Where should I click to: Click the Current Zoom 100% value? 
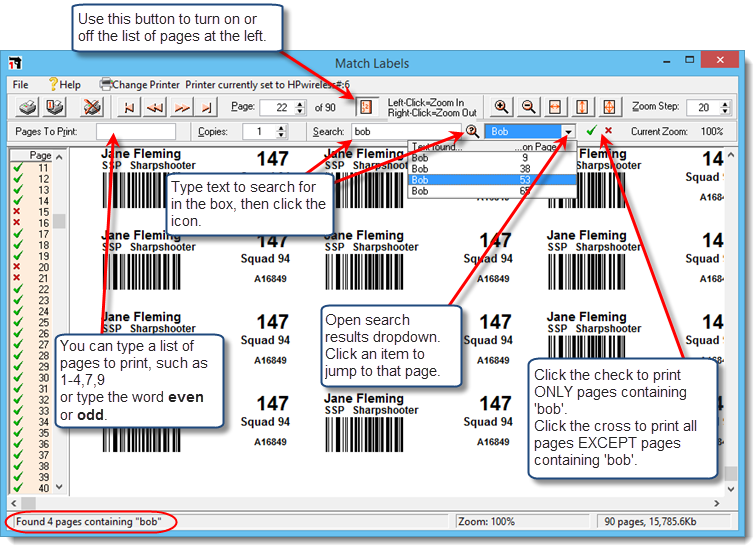pos(712,131)
